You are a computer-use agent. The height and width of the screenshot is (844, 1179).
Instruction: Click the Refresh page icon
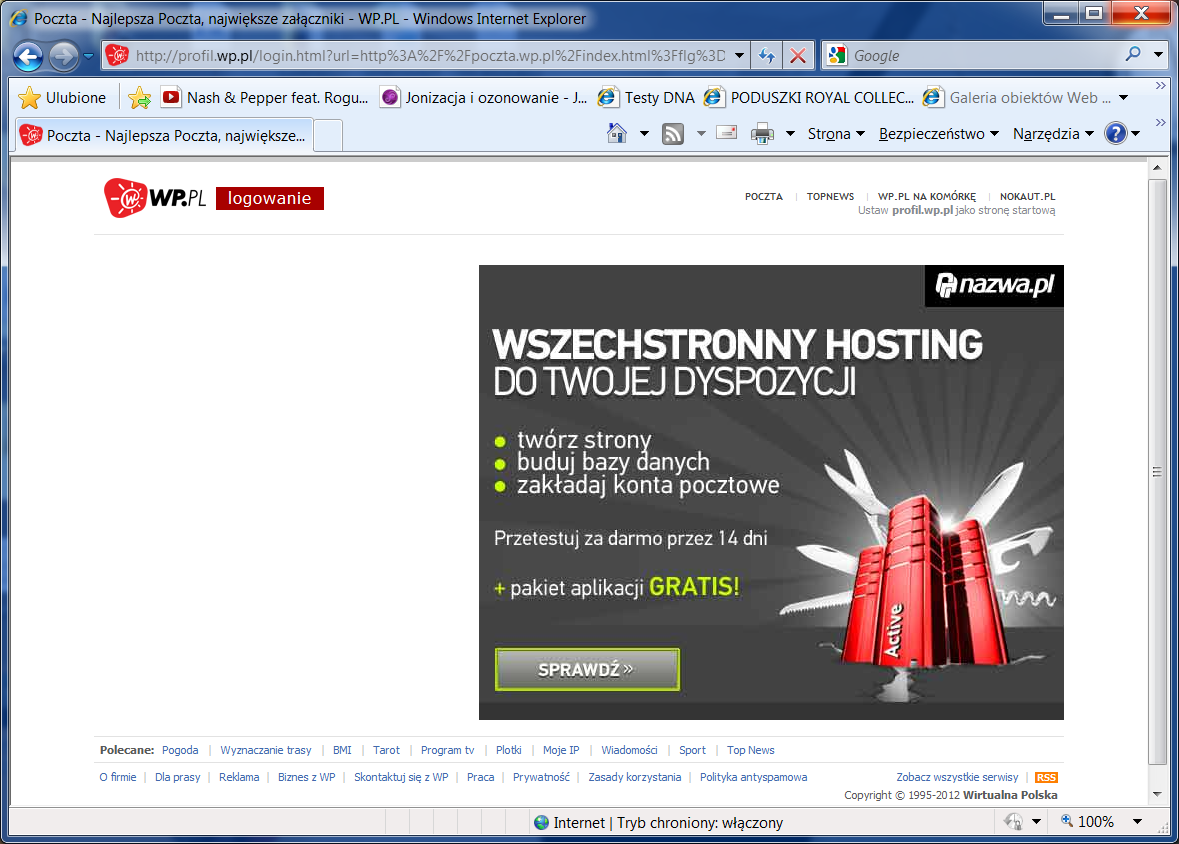point(766,56)
